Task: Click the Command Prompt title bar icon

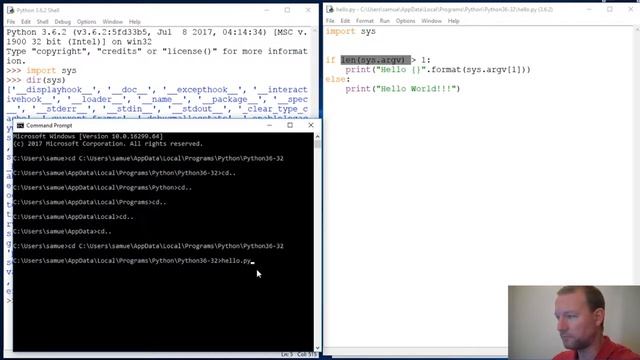Action: click(x=20, y=125)
